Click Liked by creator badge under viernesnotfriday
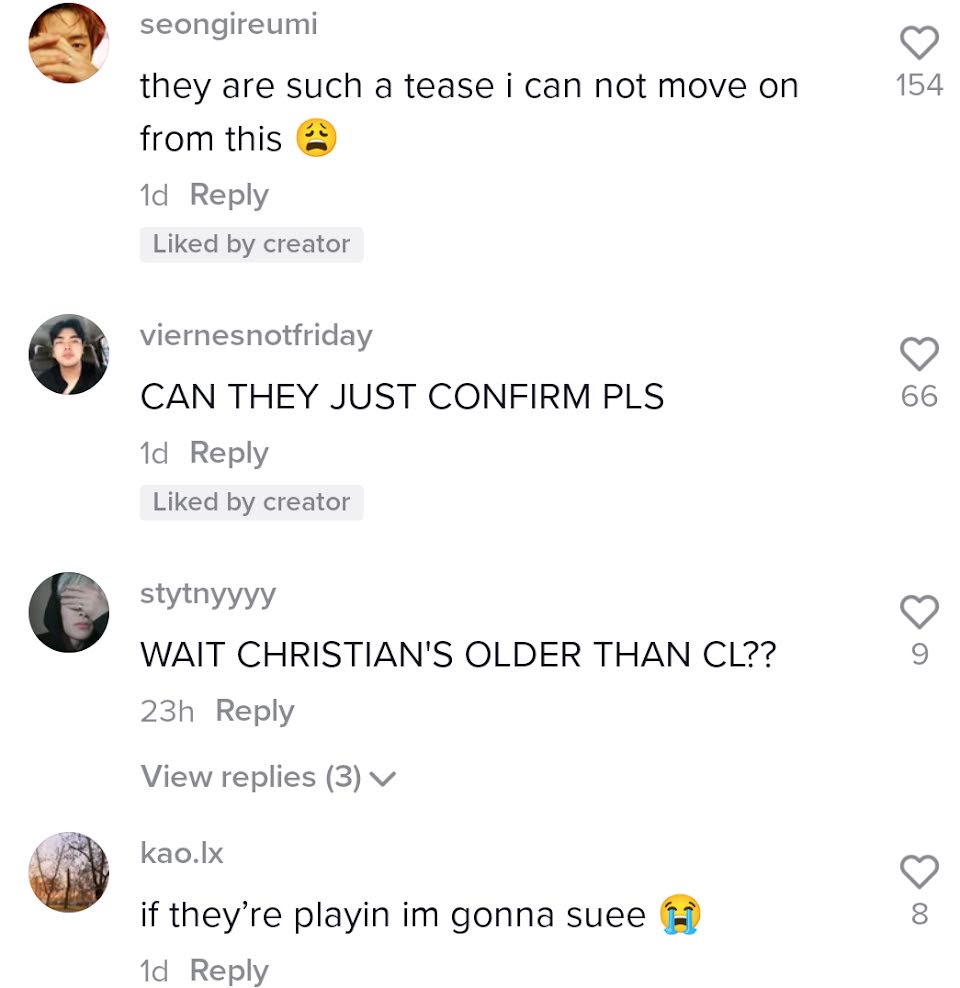This screenshot has height=988, width=960. [251, 503]
